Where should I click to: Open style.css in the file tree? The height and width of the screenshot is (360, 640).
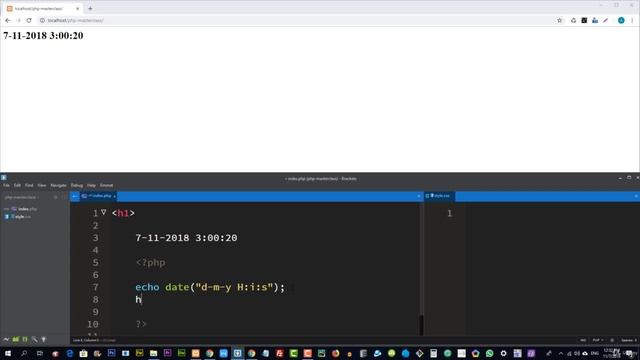click(22, 217)
